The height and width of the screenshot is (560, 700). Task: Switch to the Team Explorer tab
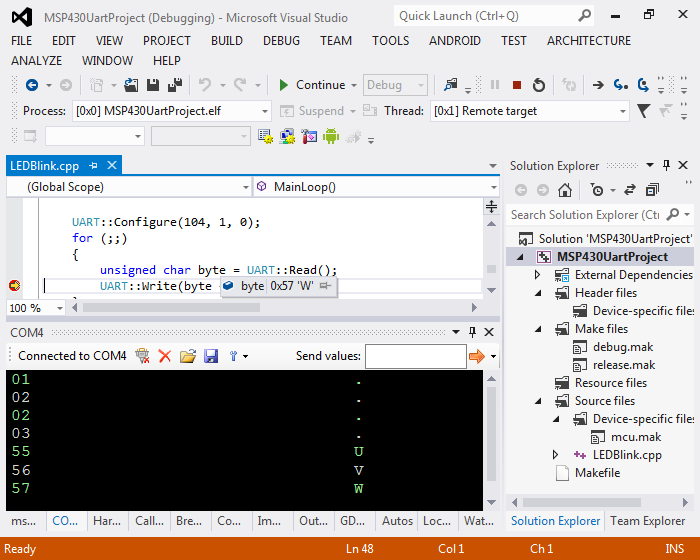click(647, 521)
